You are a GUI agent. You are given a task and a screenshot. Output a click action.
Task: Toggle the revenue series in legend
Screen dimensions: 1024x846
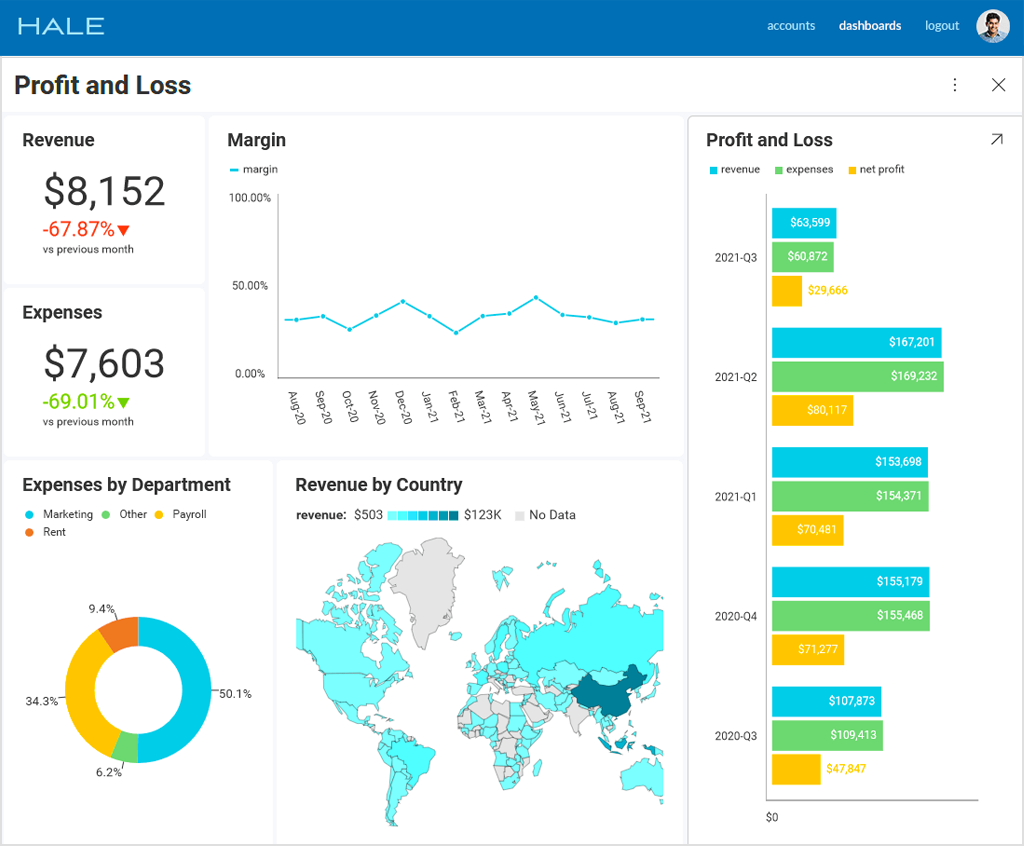tap(735, 170)
